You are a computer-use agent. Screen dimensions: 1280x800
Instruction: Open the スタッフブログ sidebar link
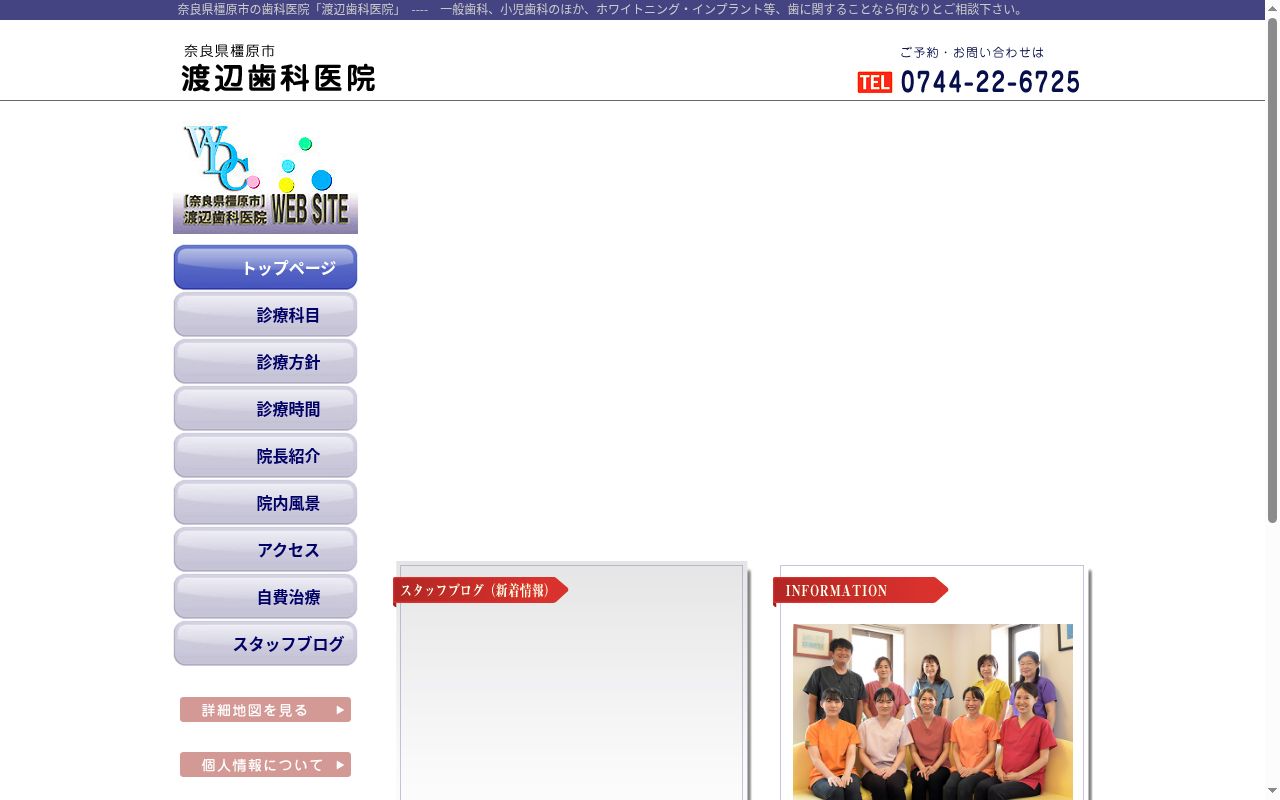265,644
